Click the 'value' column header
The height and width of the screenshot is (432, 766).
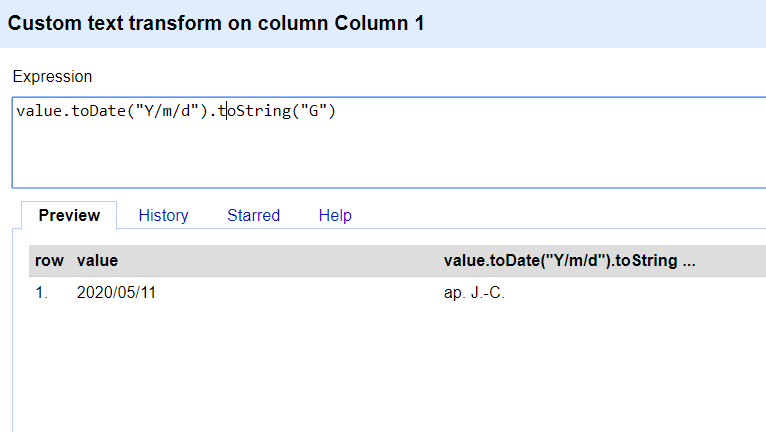point(97,260)
